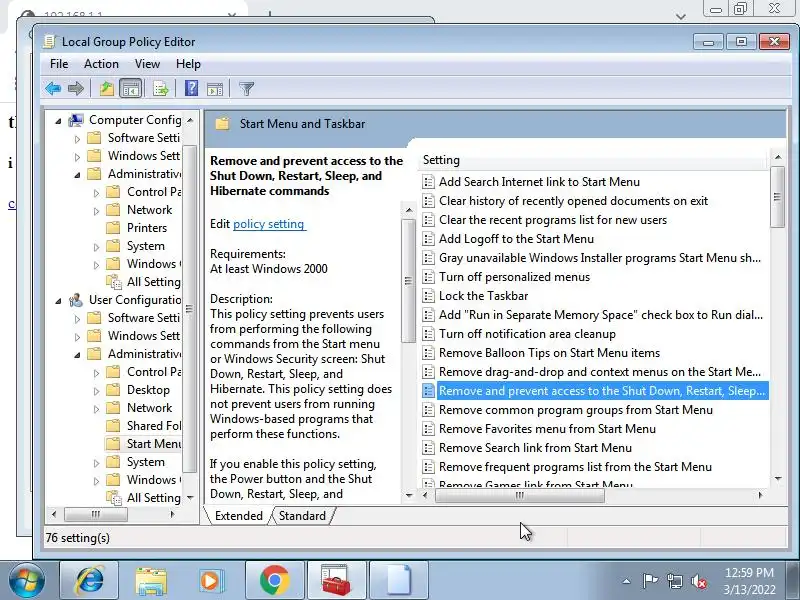
Task: Click the User Configuration user icon
Action: click(76, 300)
